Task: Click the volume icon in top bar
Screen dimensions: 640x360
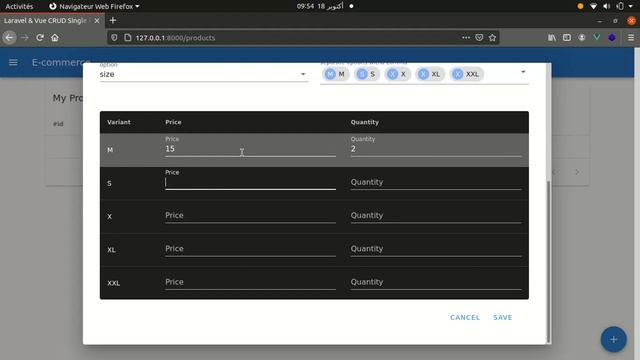Action: pos(607,6)
